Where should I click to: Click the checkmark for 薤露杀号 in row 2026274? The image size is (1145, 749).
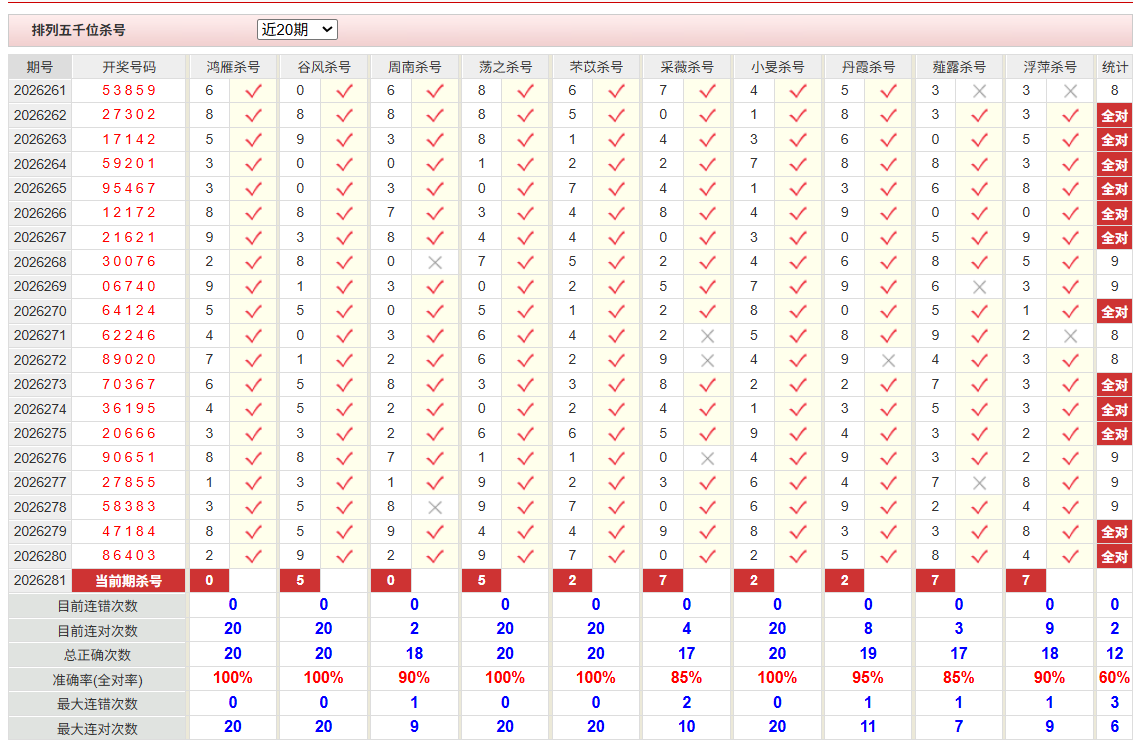click(x=979, y=410)
